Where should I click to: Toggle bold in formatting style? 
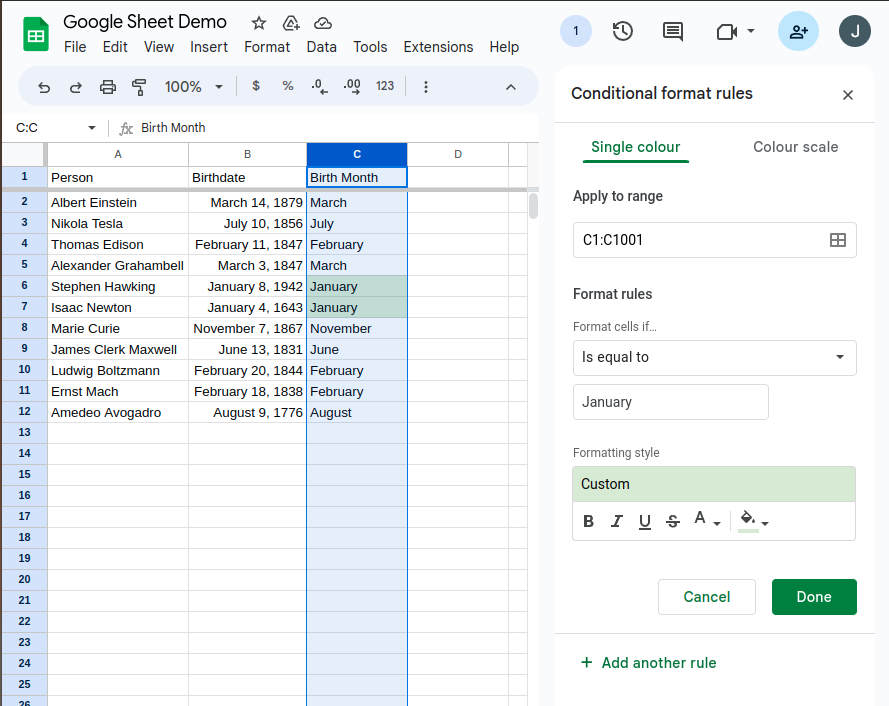point(589,521)
